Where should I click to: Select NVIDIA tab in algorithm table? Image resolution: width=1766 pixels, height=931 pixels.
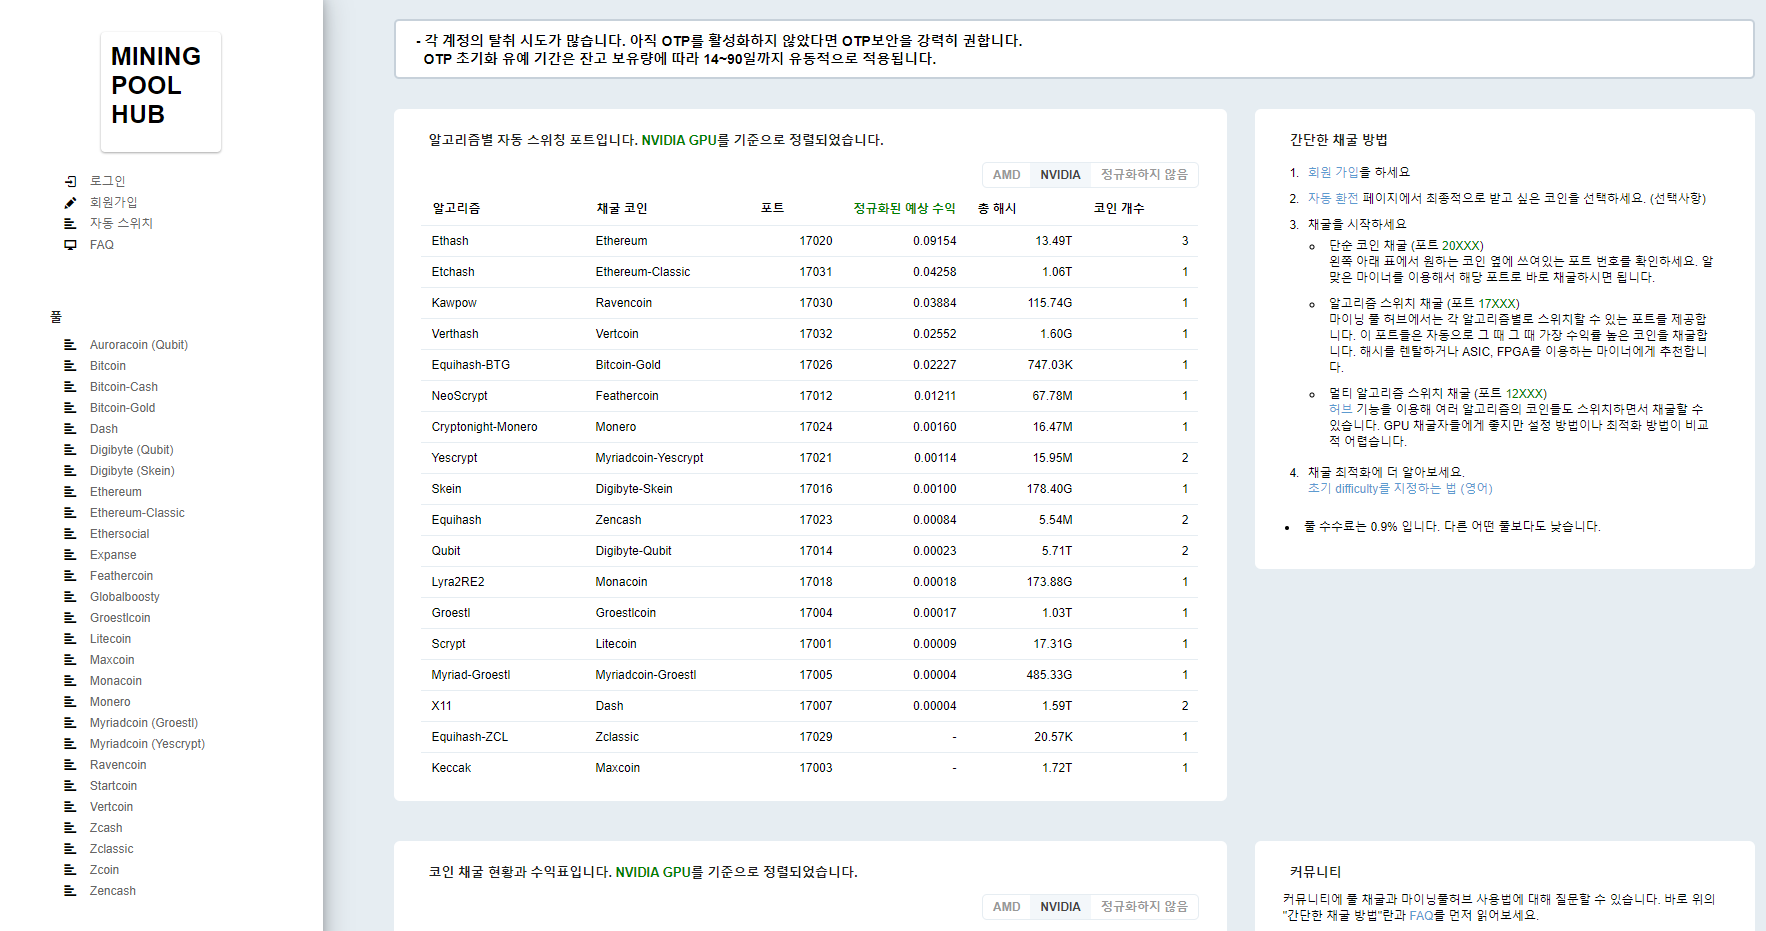coord(1060,175)
